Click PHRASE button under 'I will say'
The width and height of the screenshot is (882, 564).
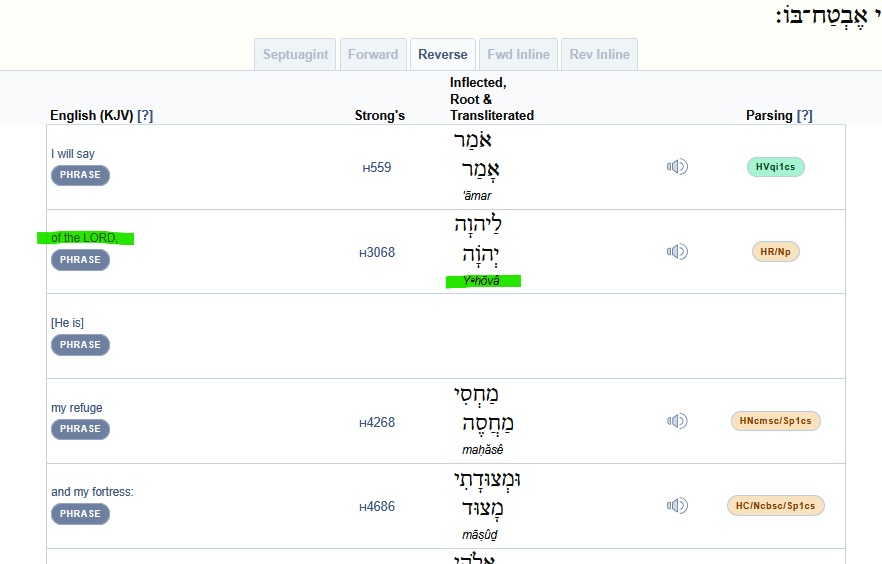click(80, 175)
